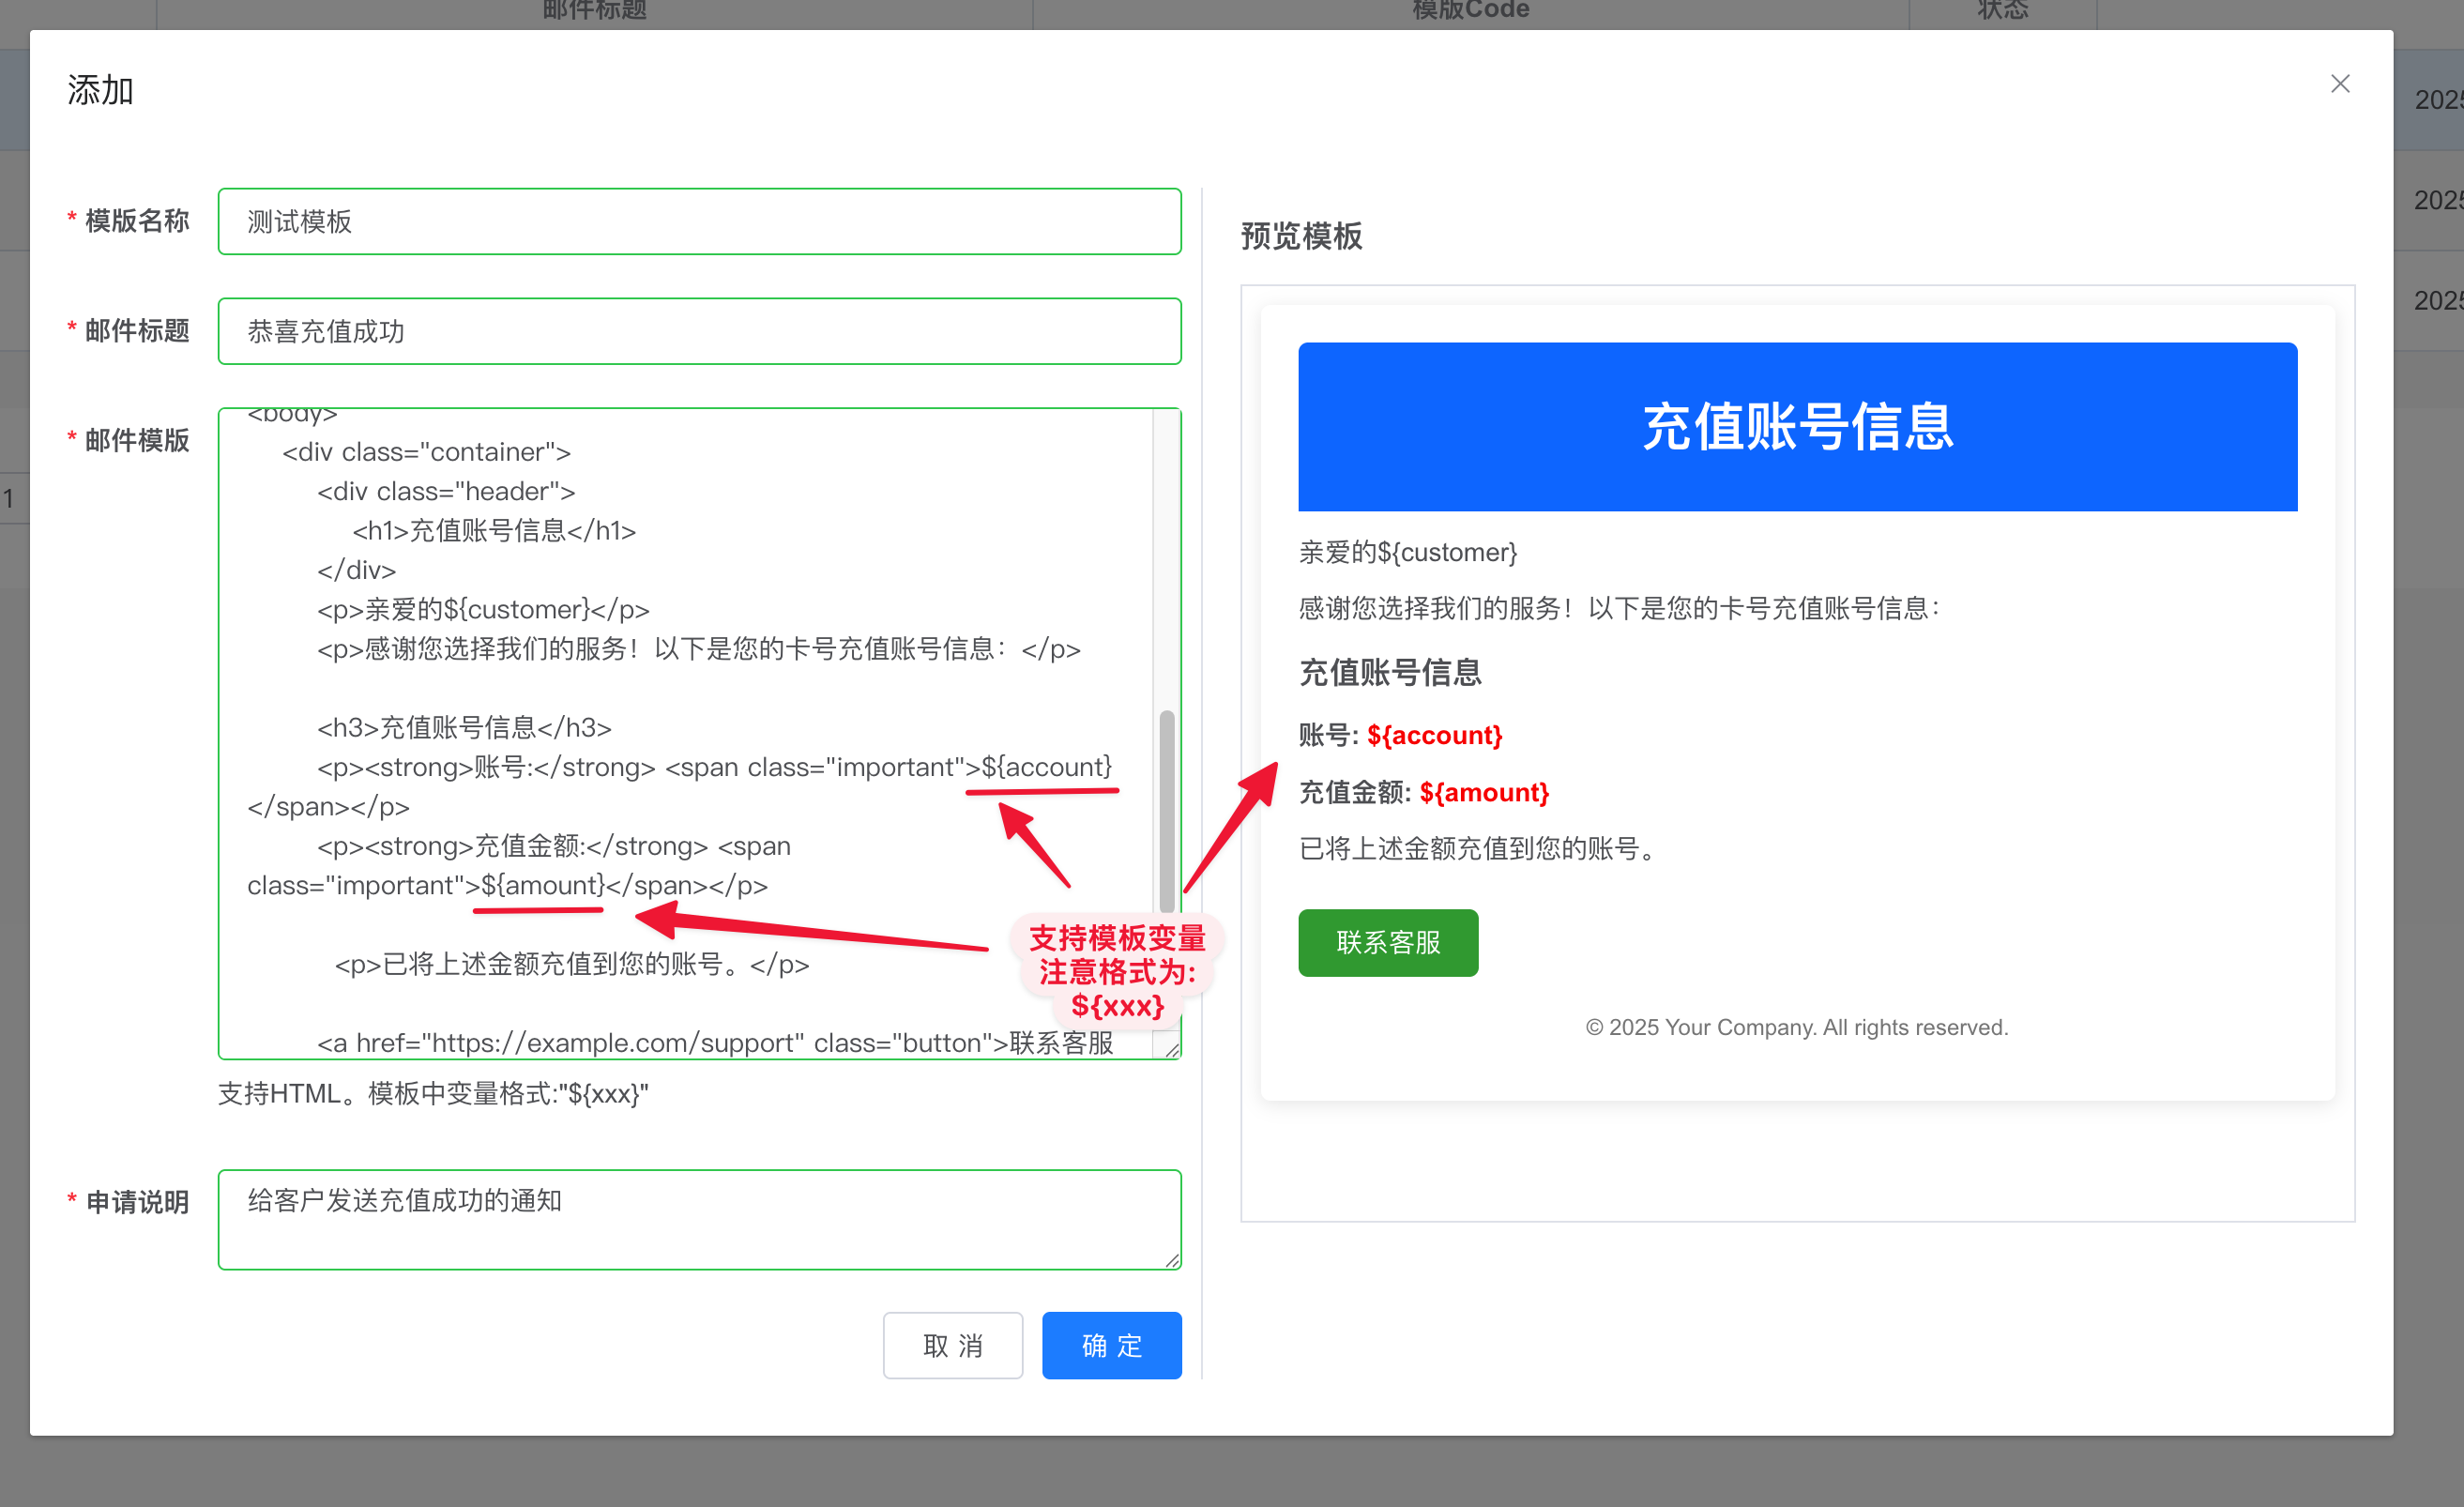2464x1507 pixels.
Task: Click the 申请说明 textarea
Action: point(699,1219)
